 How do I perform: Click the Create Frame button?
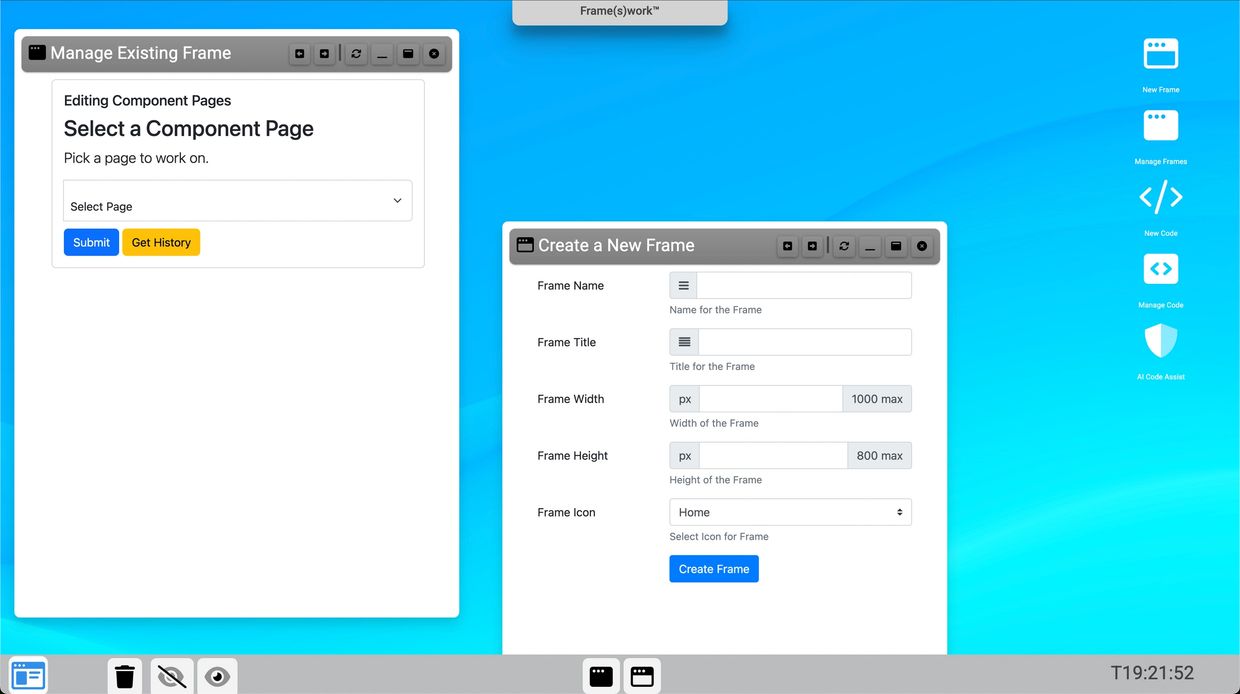(714, 569)
